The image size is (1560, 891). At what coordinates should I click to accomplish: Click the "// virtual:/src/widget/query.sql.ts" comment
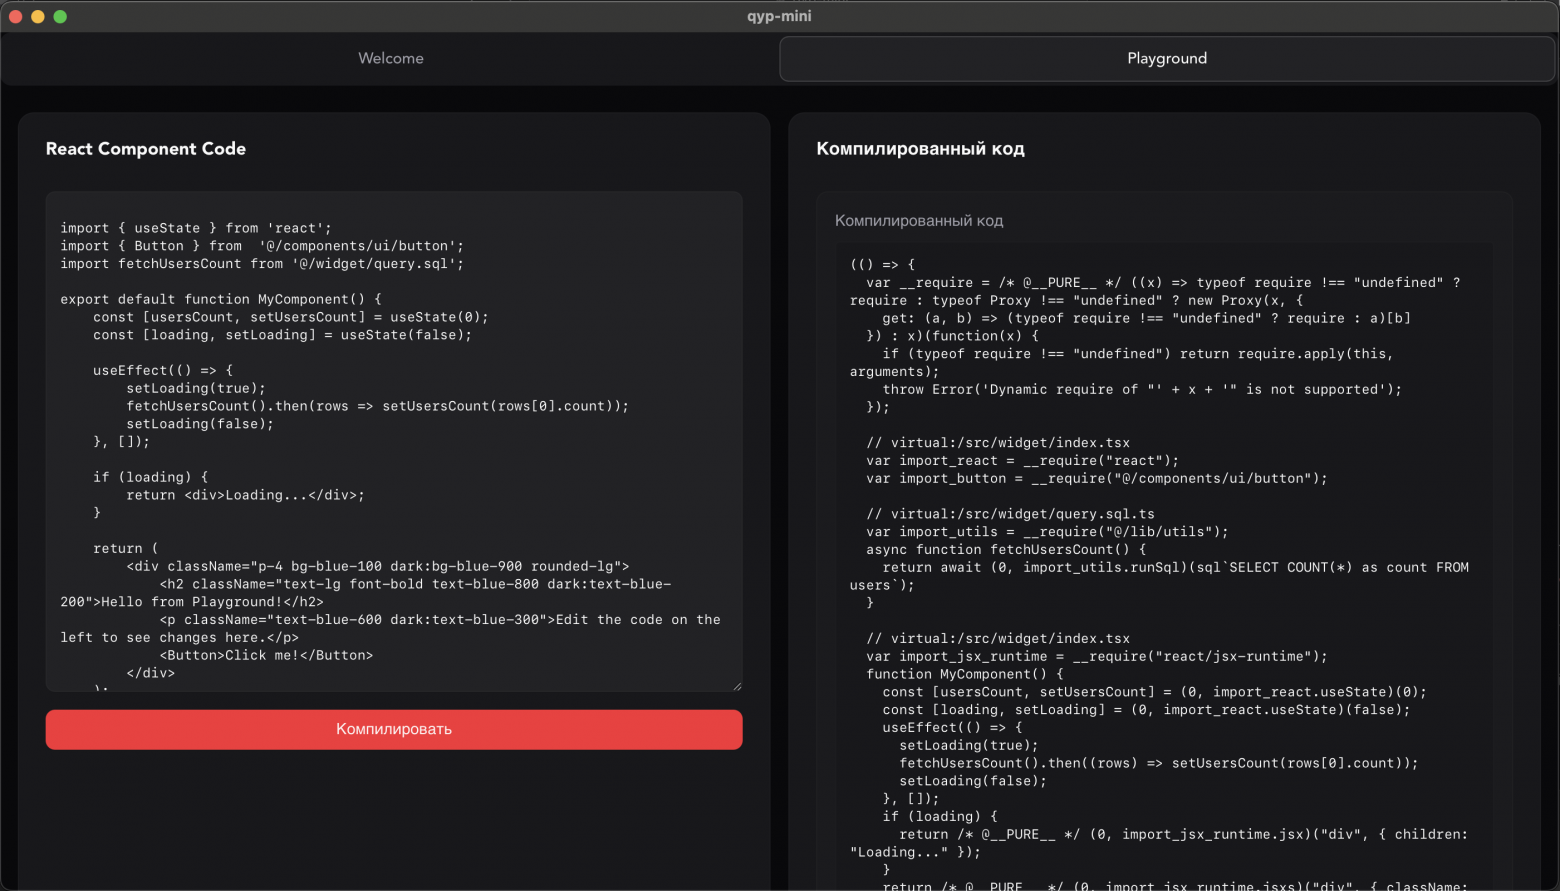pos(1010,514)
